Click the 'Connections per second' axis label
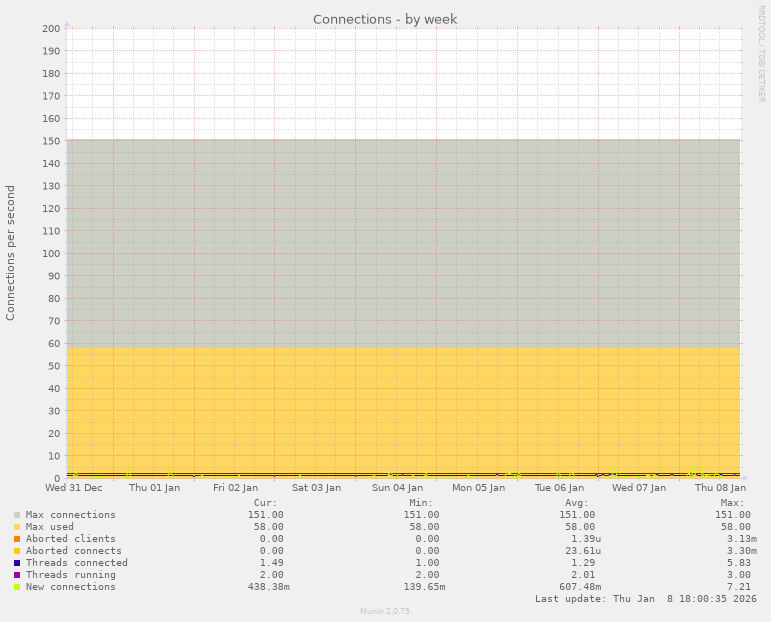The image size is (771, 622). 11,252
